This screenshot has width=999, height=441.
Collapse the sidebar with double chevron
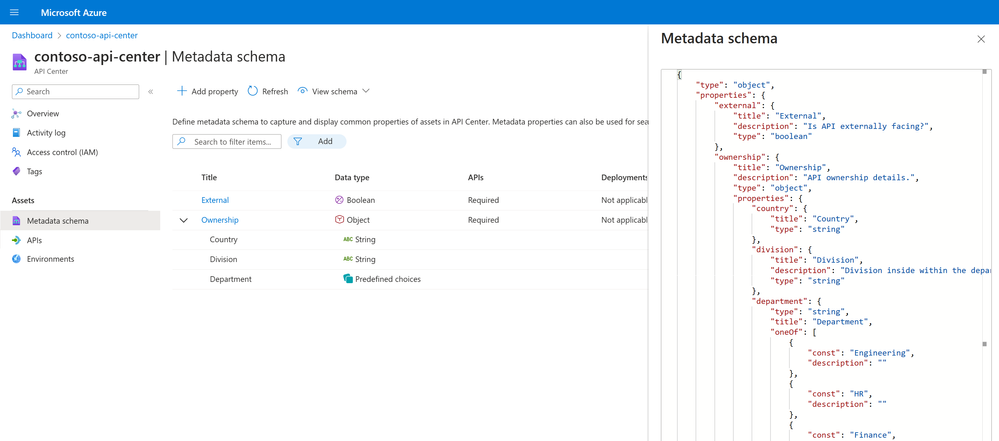(x=150, y=92)
